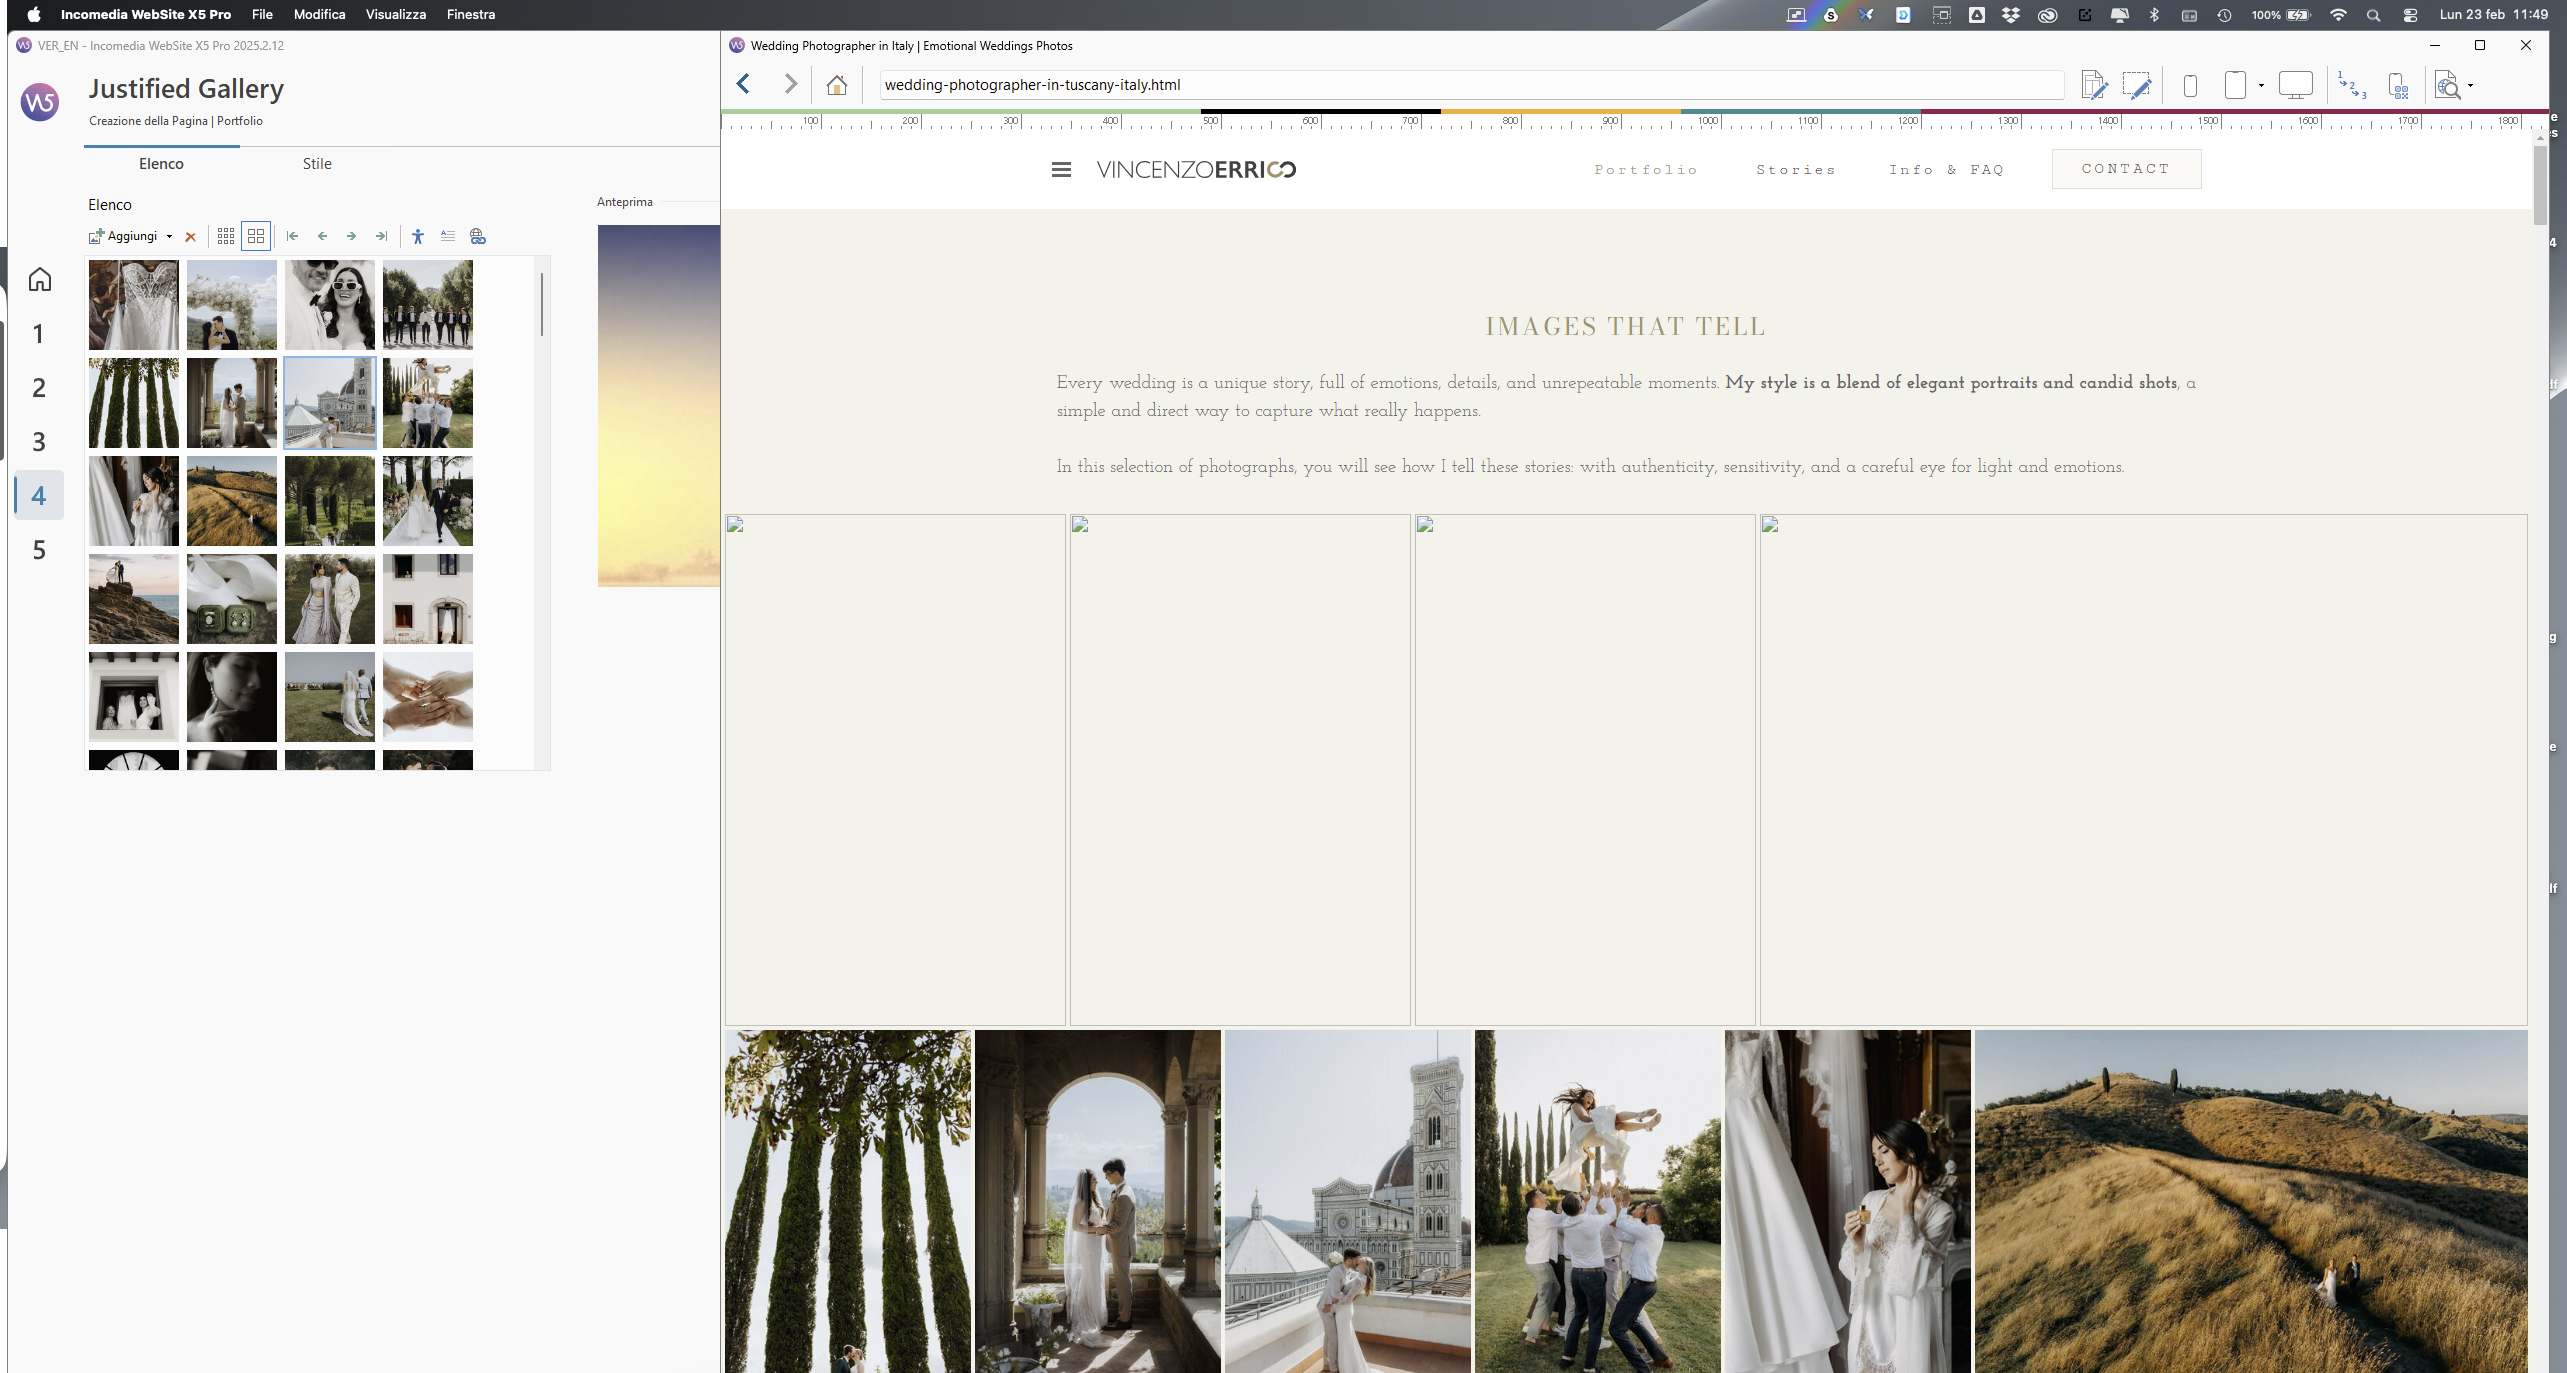Open the Modifica menu
This screenshot has height=1373, width=2567.
click(319, 14)
